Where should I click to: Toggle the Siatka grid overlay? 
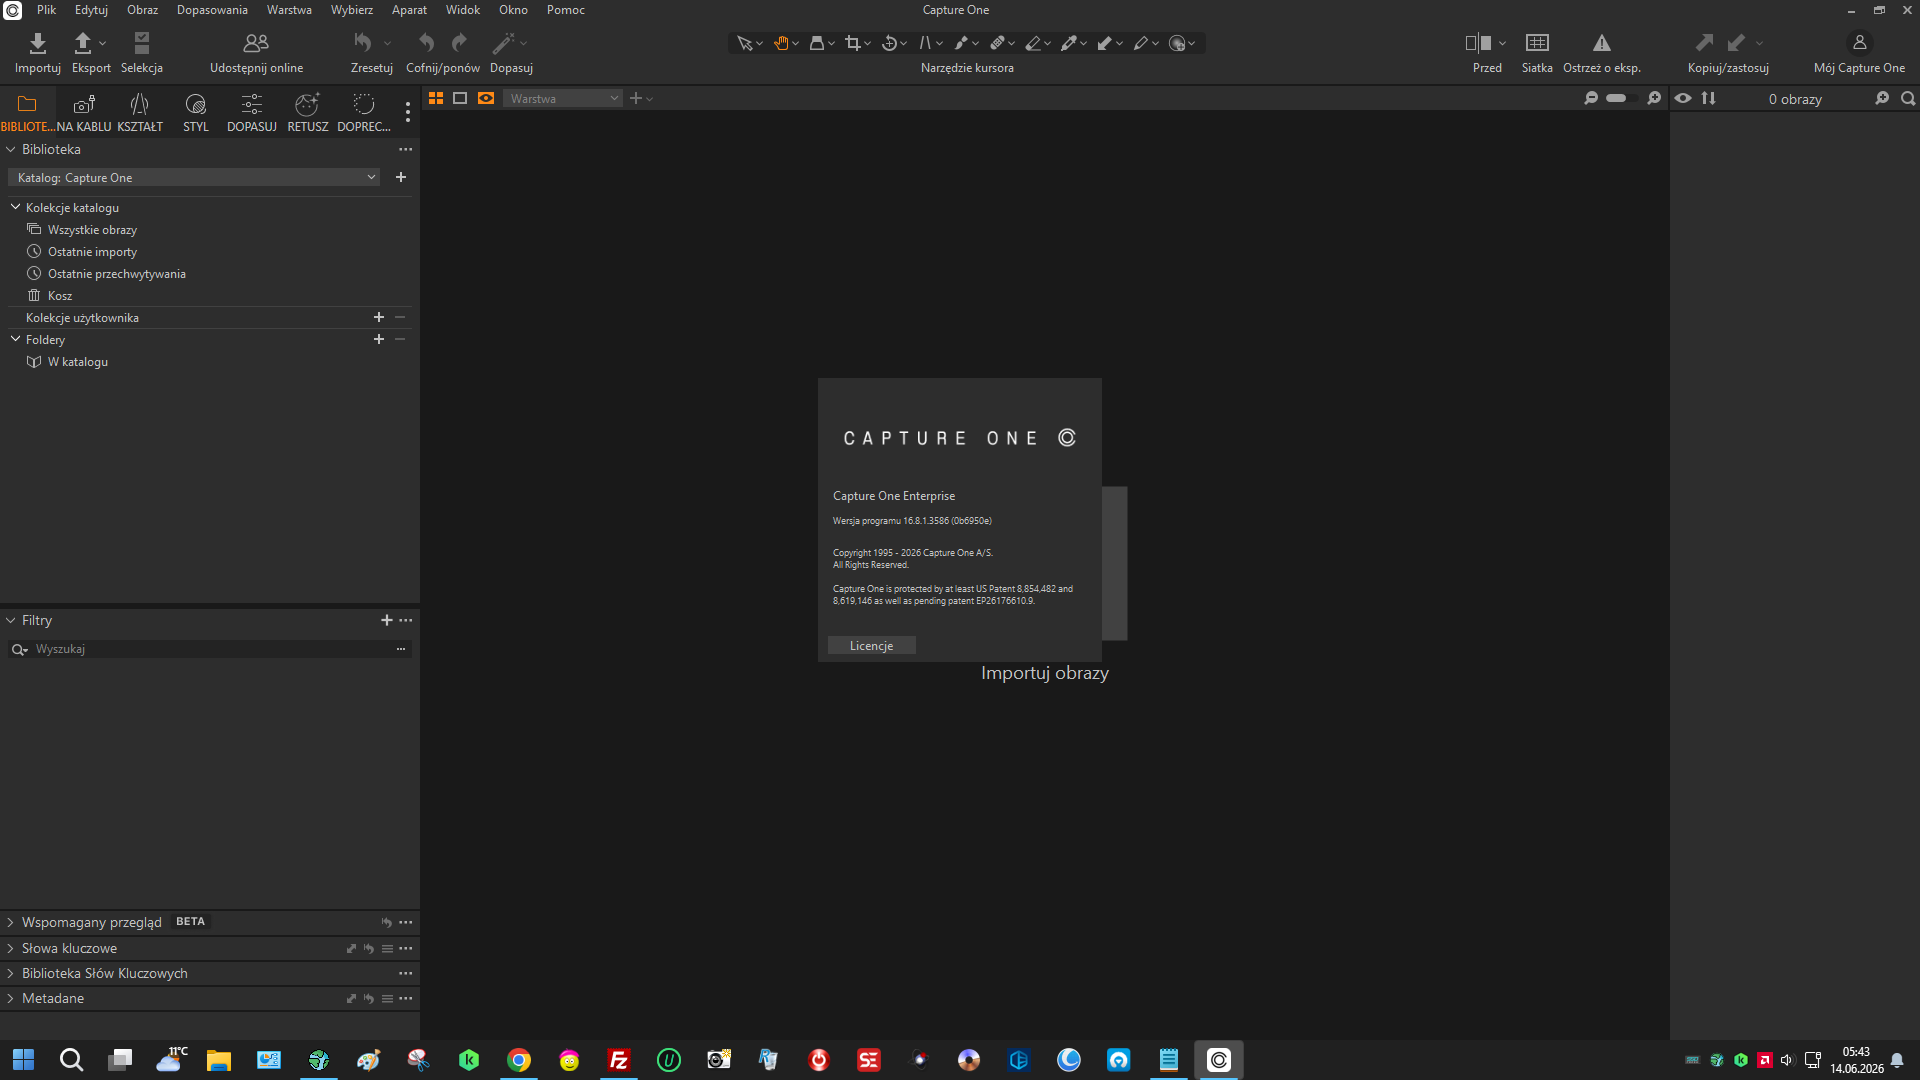pyautogui.click(x=1537, y=43)
